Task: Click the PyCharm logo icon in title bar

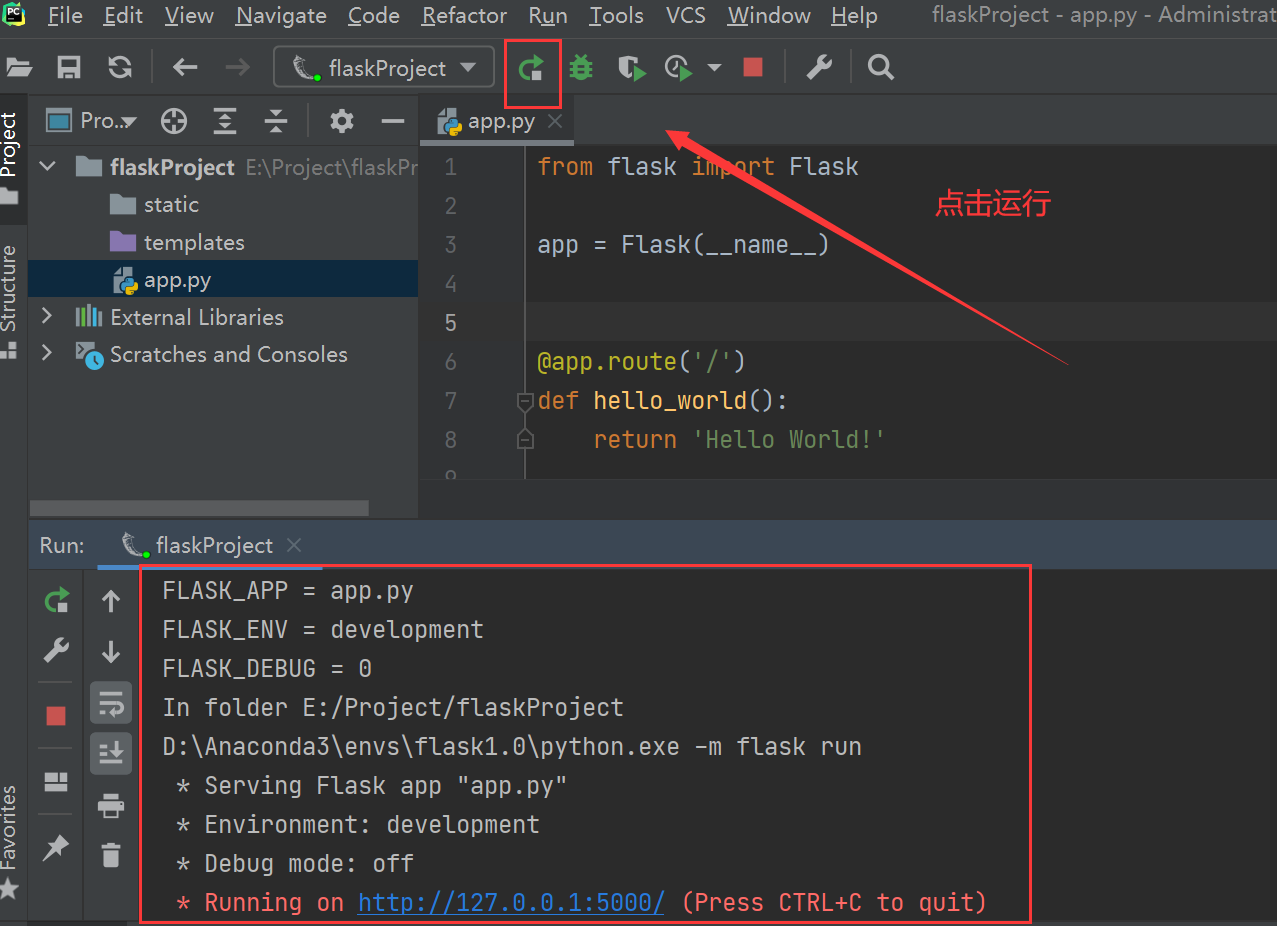Action: 14,14
